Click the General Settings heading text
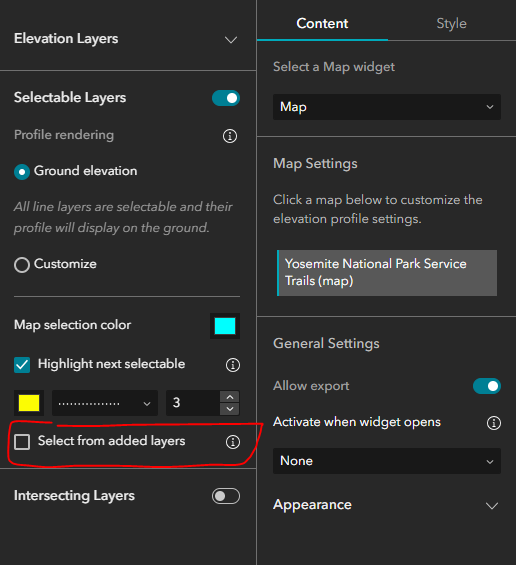This screenshot has width=516, height=565. click(326, 343)
